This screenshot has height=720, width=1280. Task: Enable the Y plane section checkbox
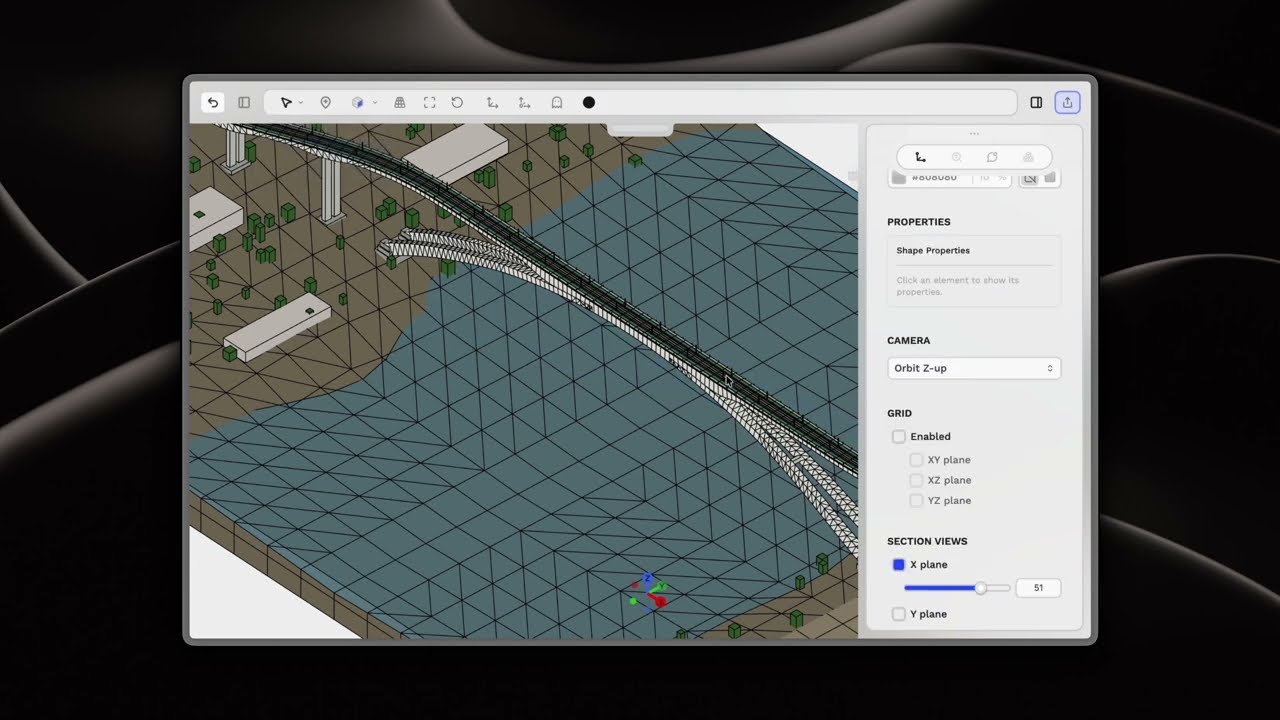(x=899, y=614)
